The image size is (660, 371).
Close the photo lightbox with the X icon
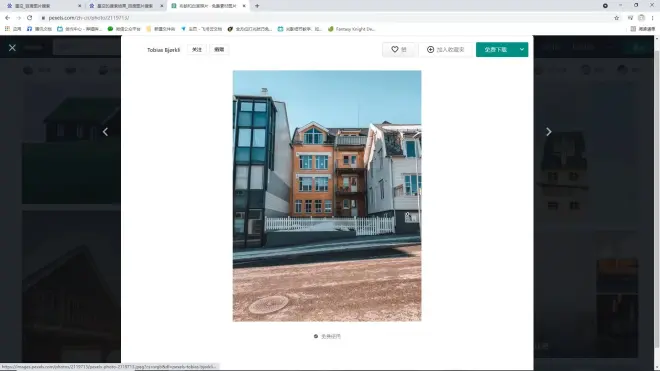(x=12, y=48)
